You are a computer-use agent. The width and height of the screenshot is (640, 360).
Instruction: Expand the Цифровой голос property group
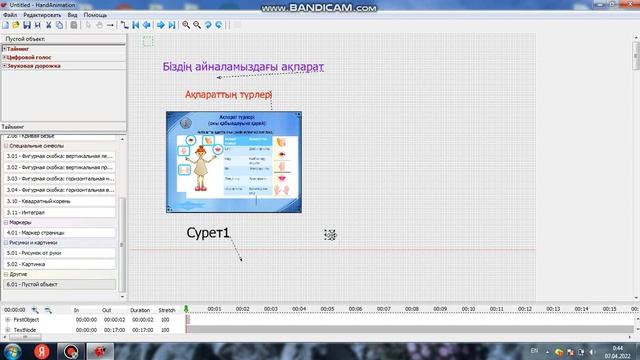click(4, 57)
